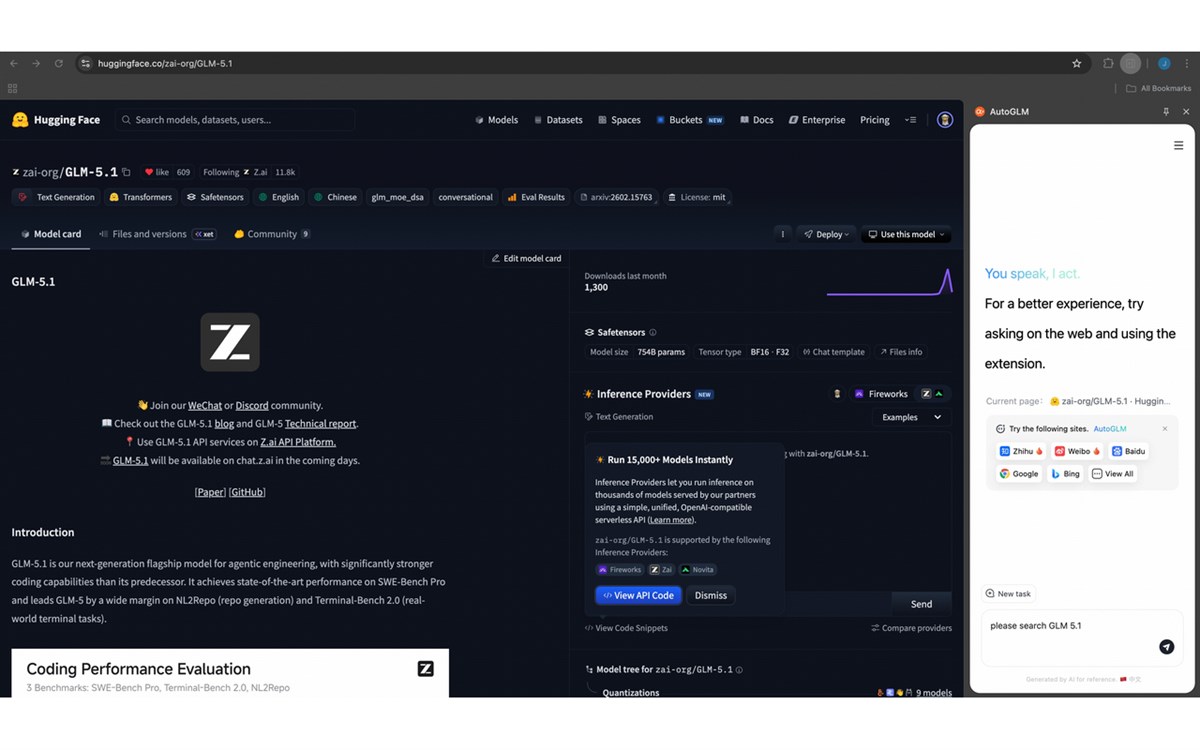The height and width of the screenshot is (750, 1200).
Task: Switch to the Model card tab
Action: 51,234
